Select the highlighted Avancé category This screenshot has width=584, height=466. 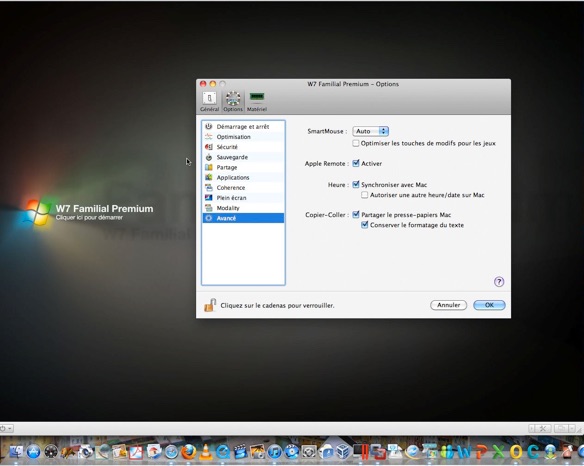[243, 218]
